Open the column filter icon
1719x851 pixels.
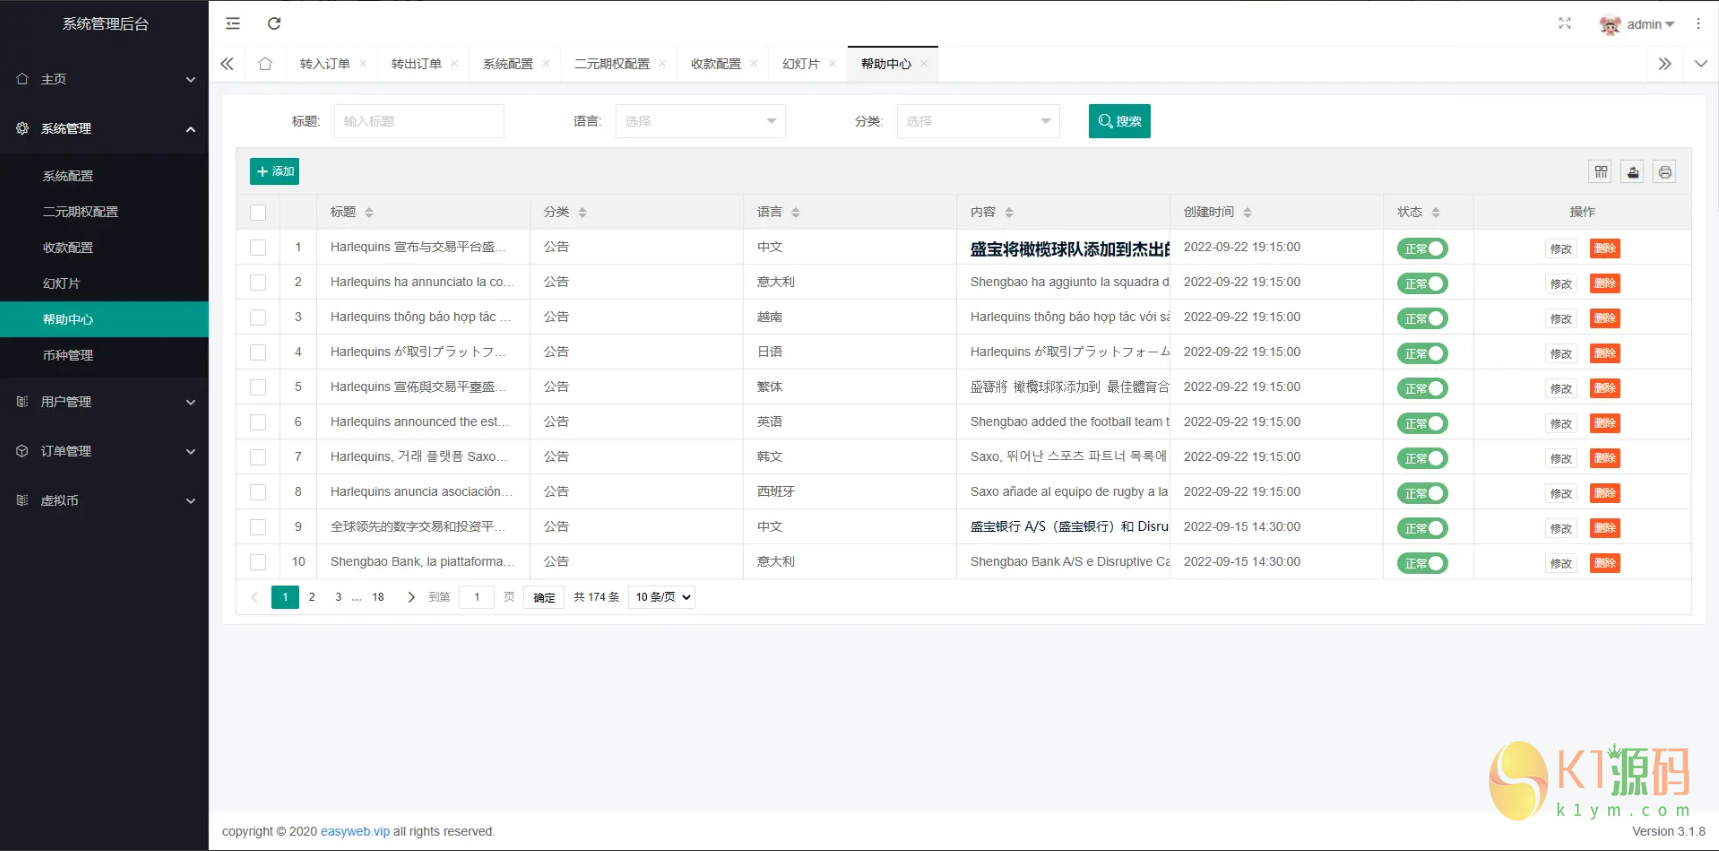(x=1600, y=172)
